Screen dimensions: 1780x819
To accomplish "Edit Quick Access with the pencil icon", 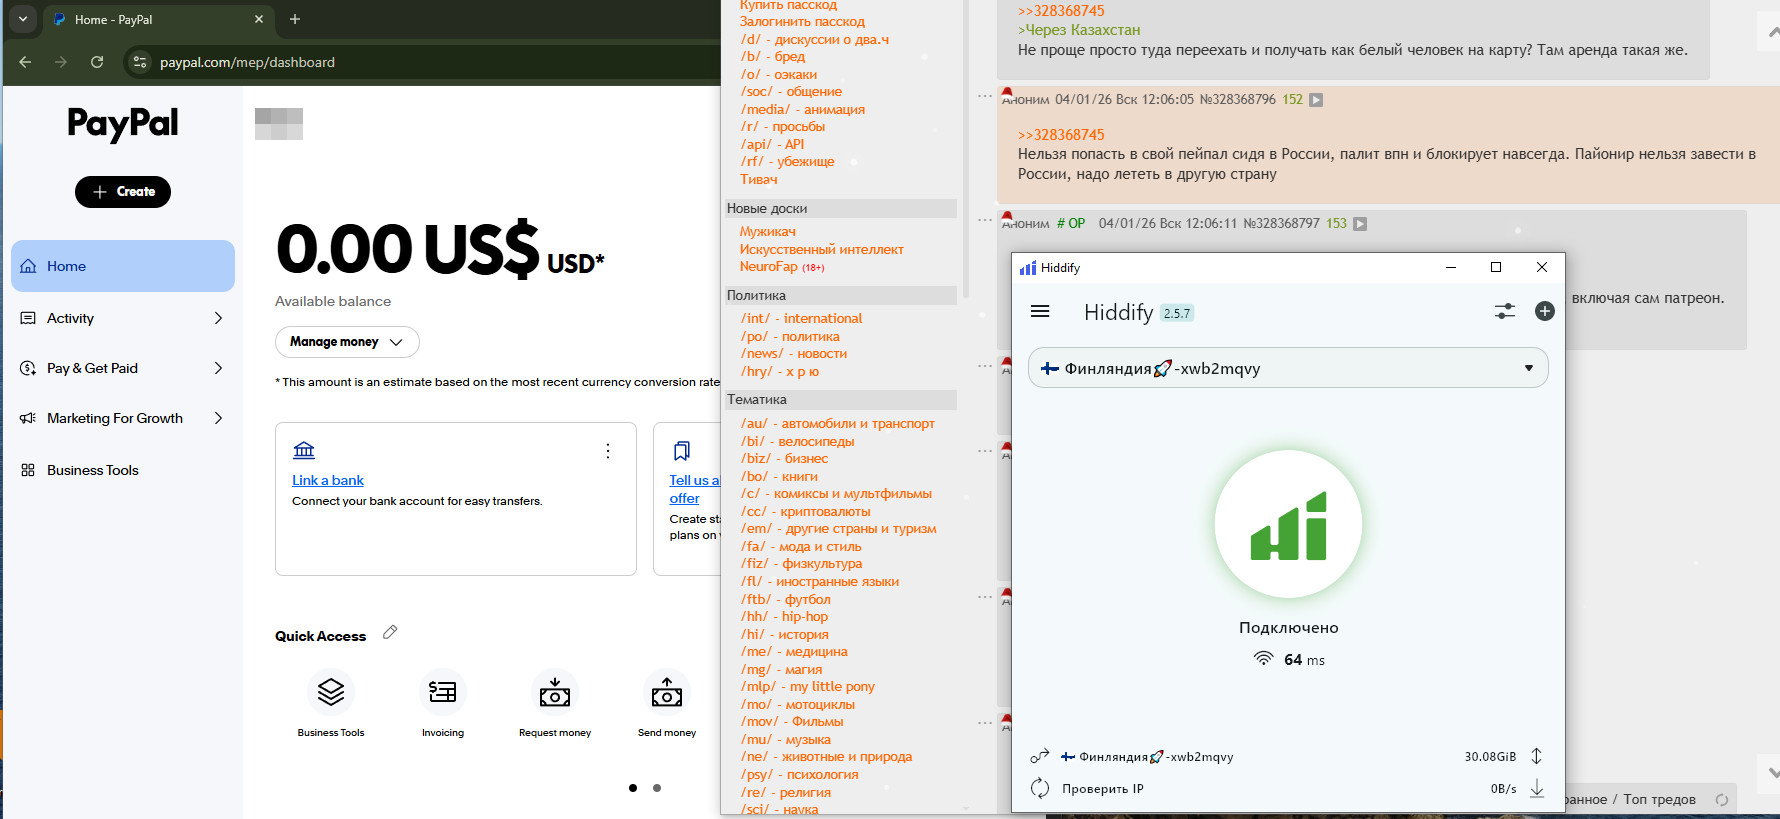I will [x=390, y=632].
